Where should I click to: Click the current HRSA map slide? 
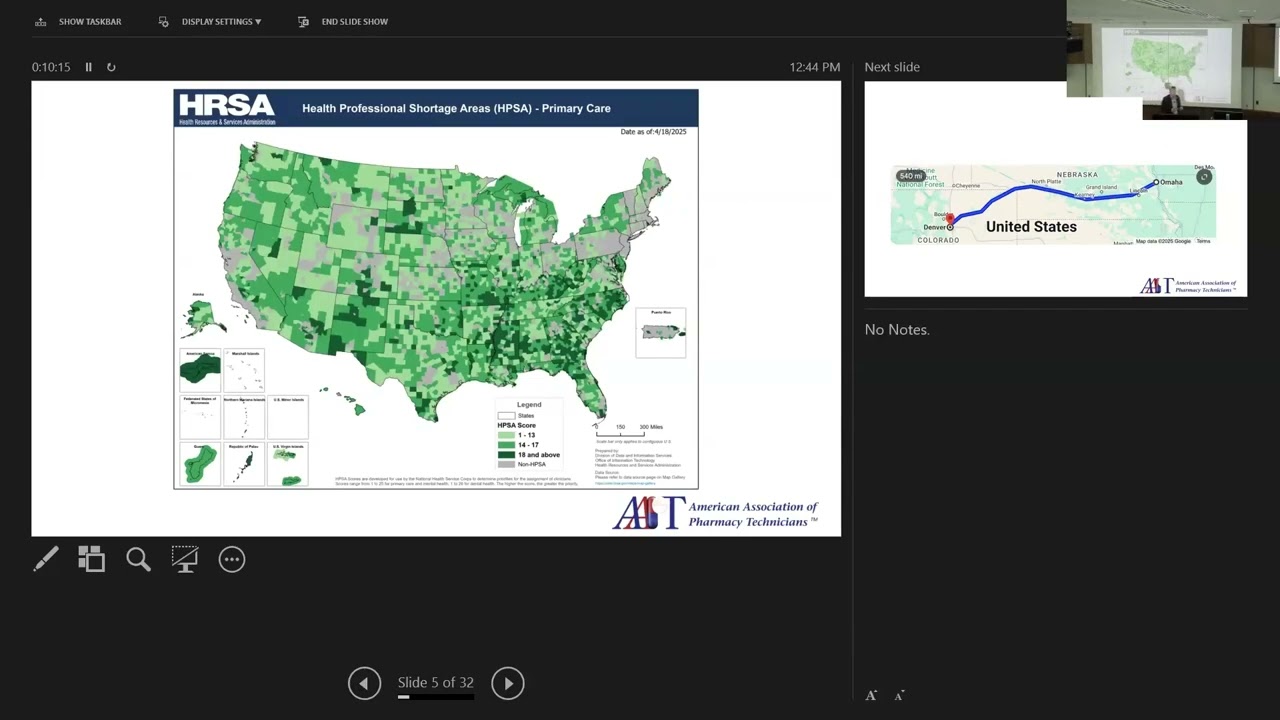[436, 308]
